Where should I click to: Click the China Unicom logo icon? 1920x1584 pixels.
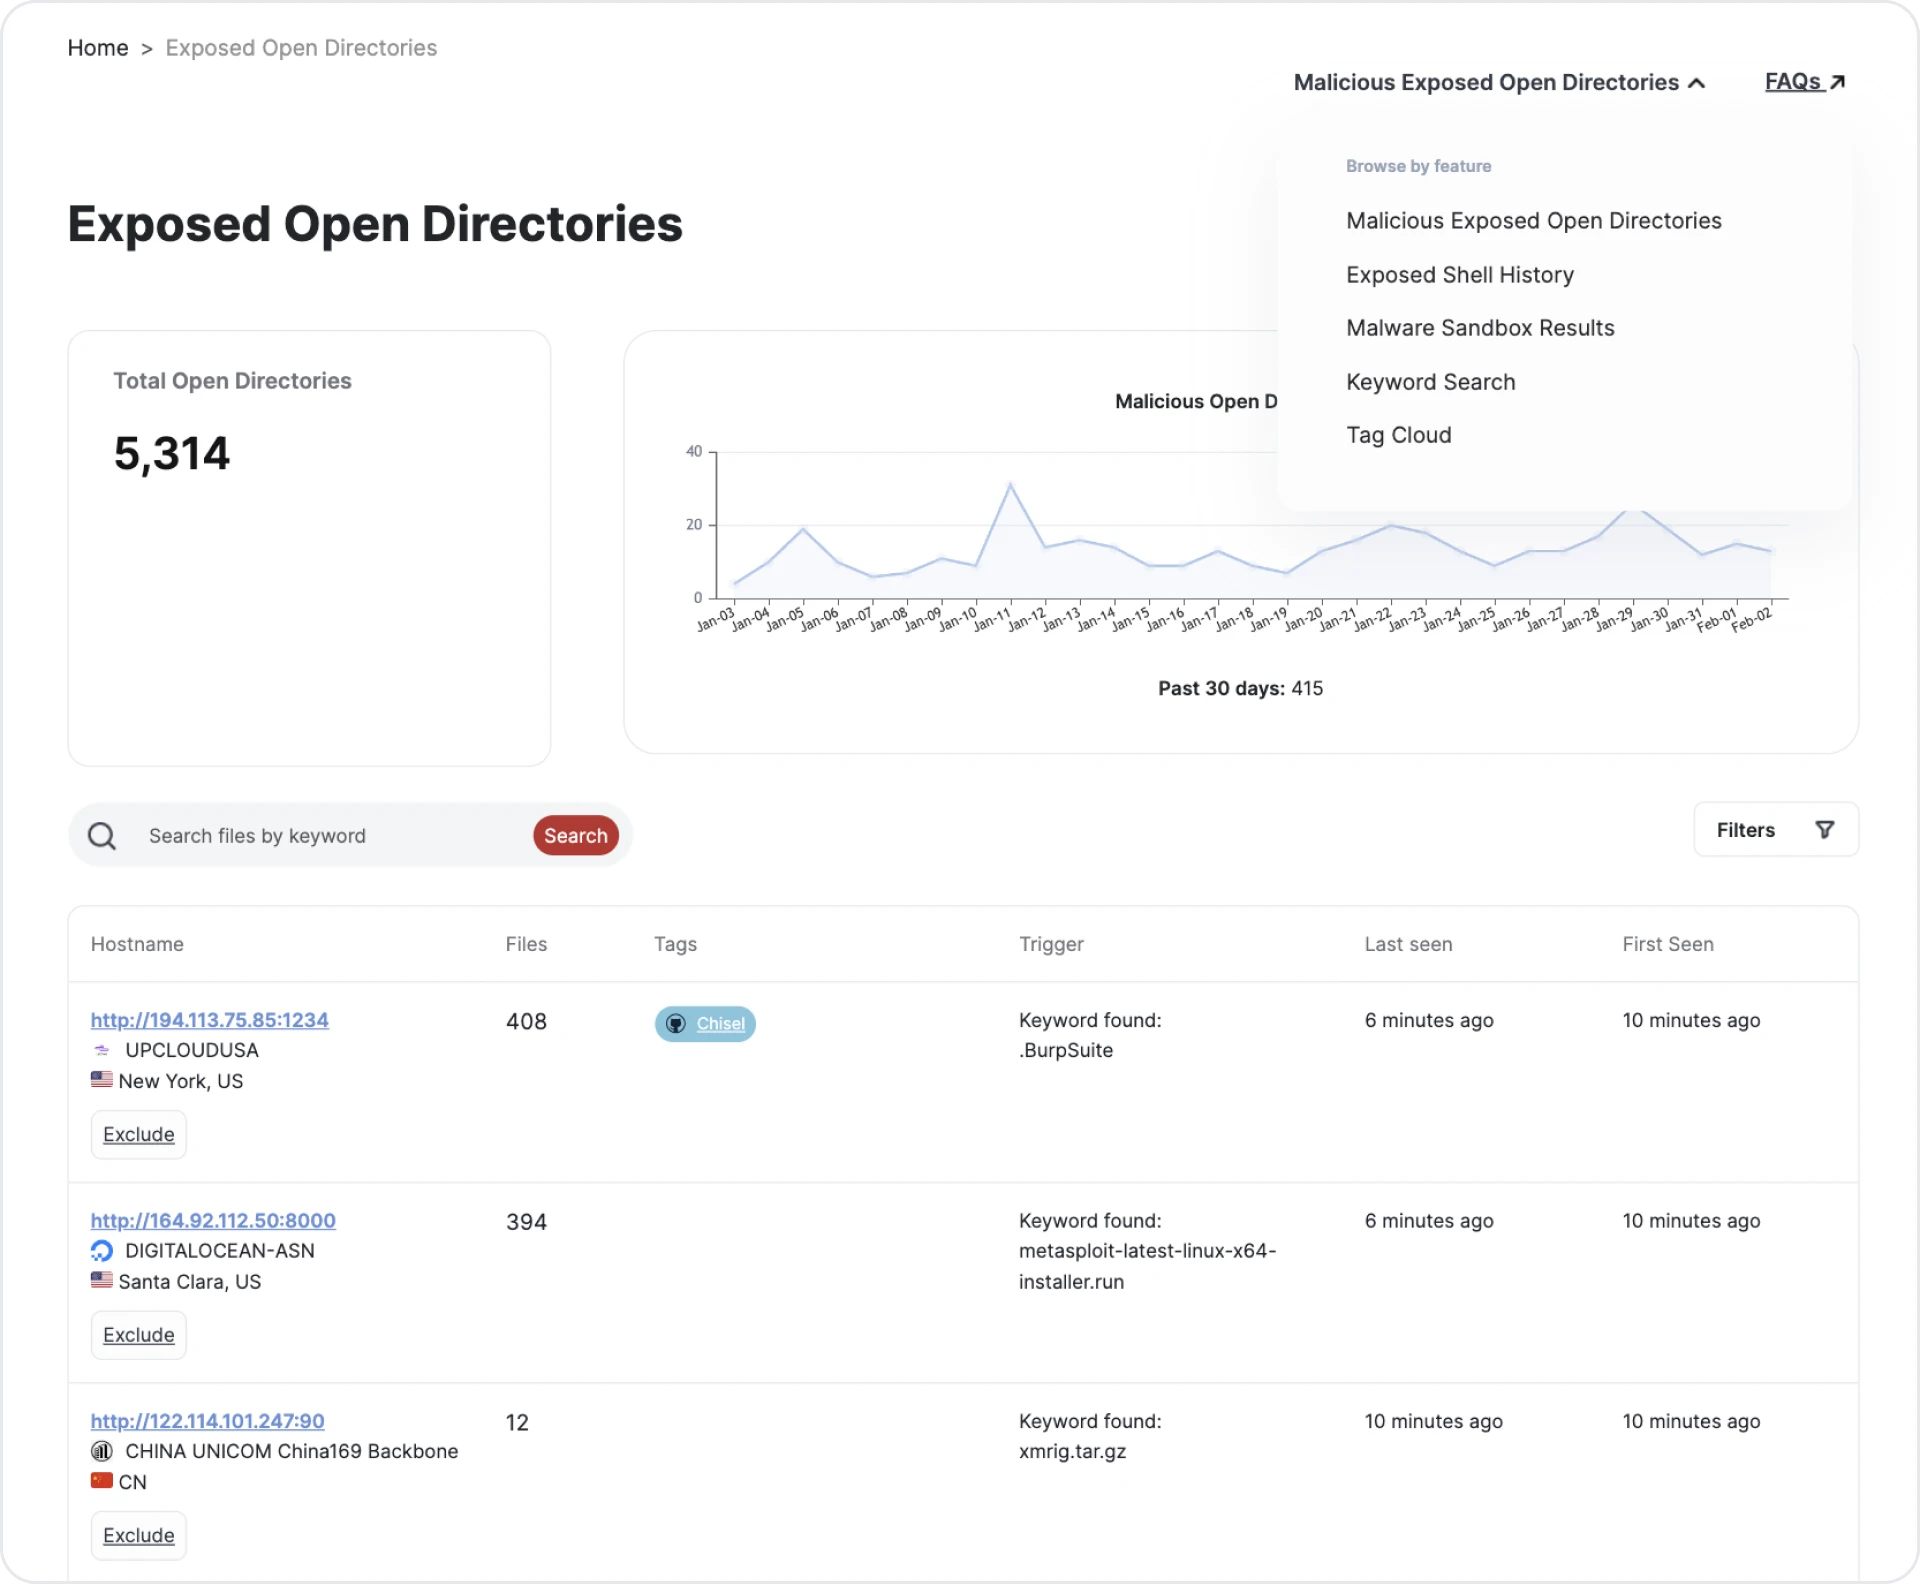[102, 1451]
